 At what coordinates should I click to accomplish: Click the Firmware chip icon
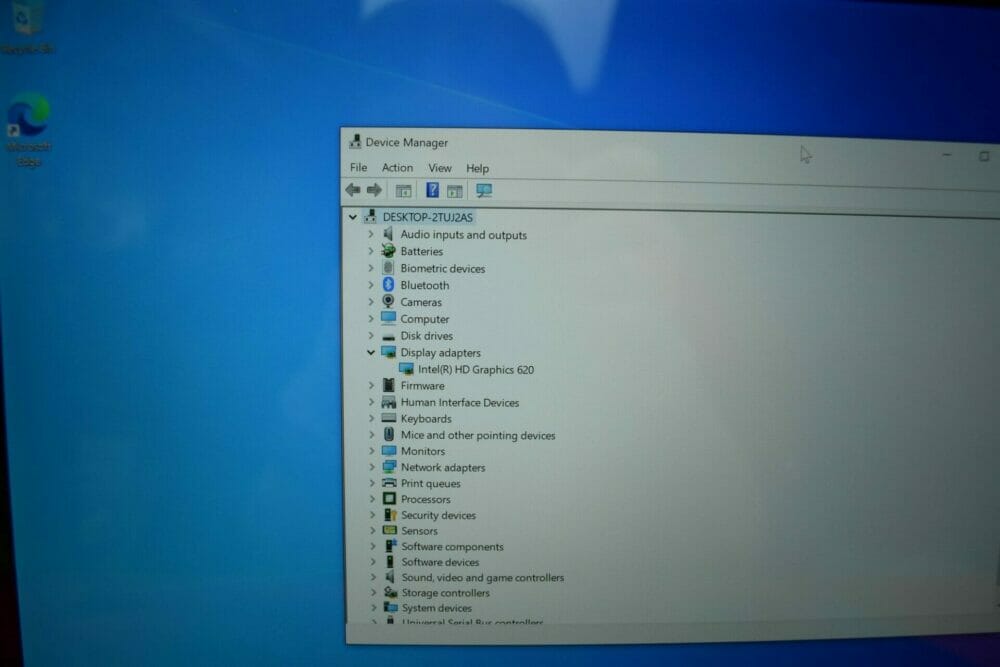click(x=388, y=385)
